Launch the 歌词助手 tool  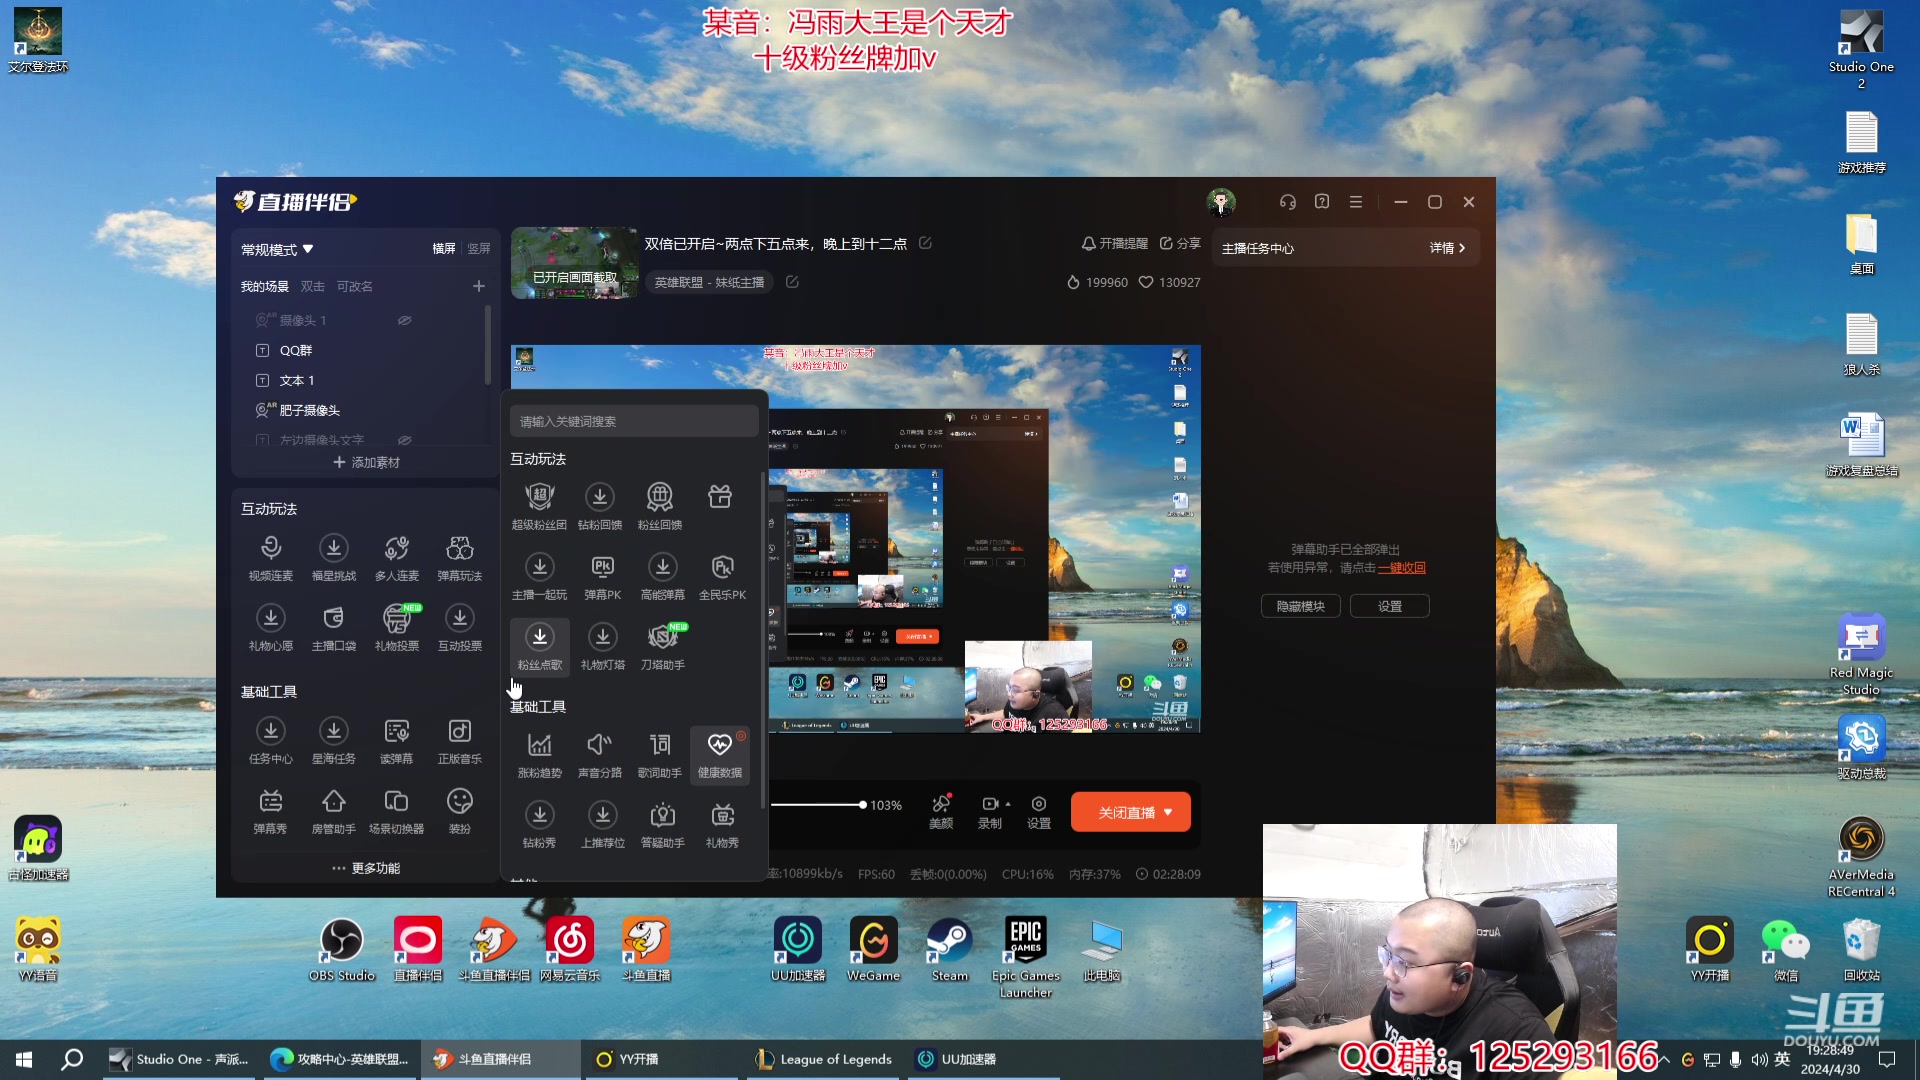tap(660, 755)
